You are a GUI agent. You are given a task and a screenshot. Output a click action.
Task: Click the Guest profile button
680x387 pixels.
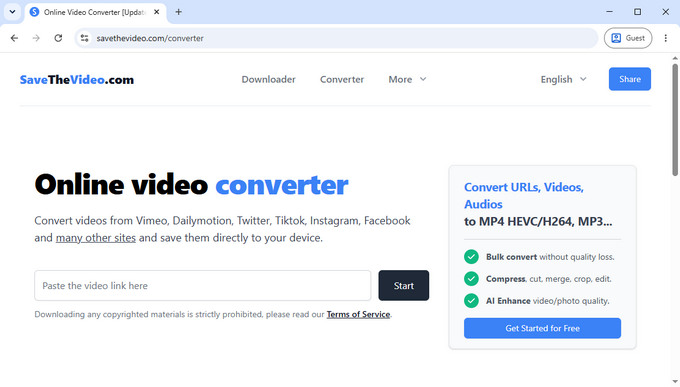[x=628, y=38]
